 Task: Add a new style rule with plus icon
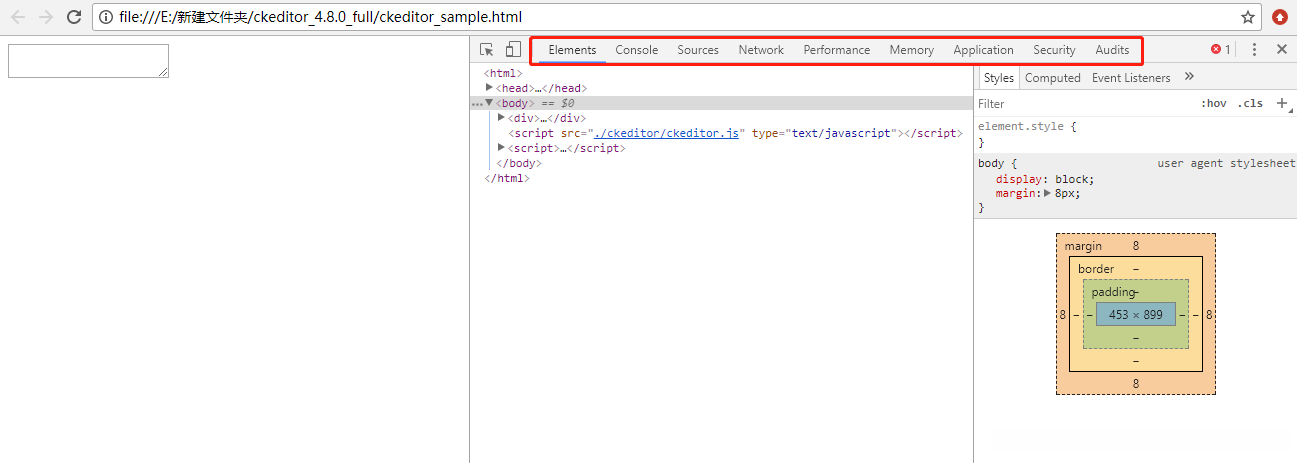click(x=1283, y=103)
